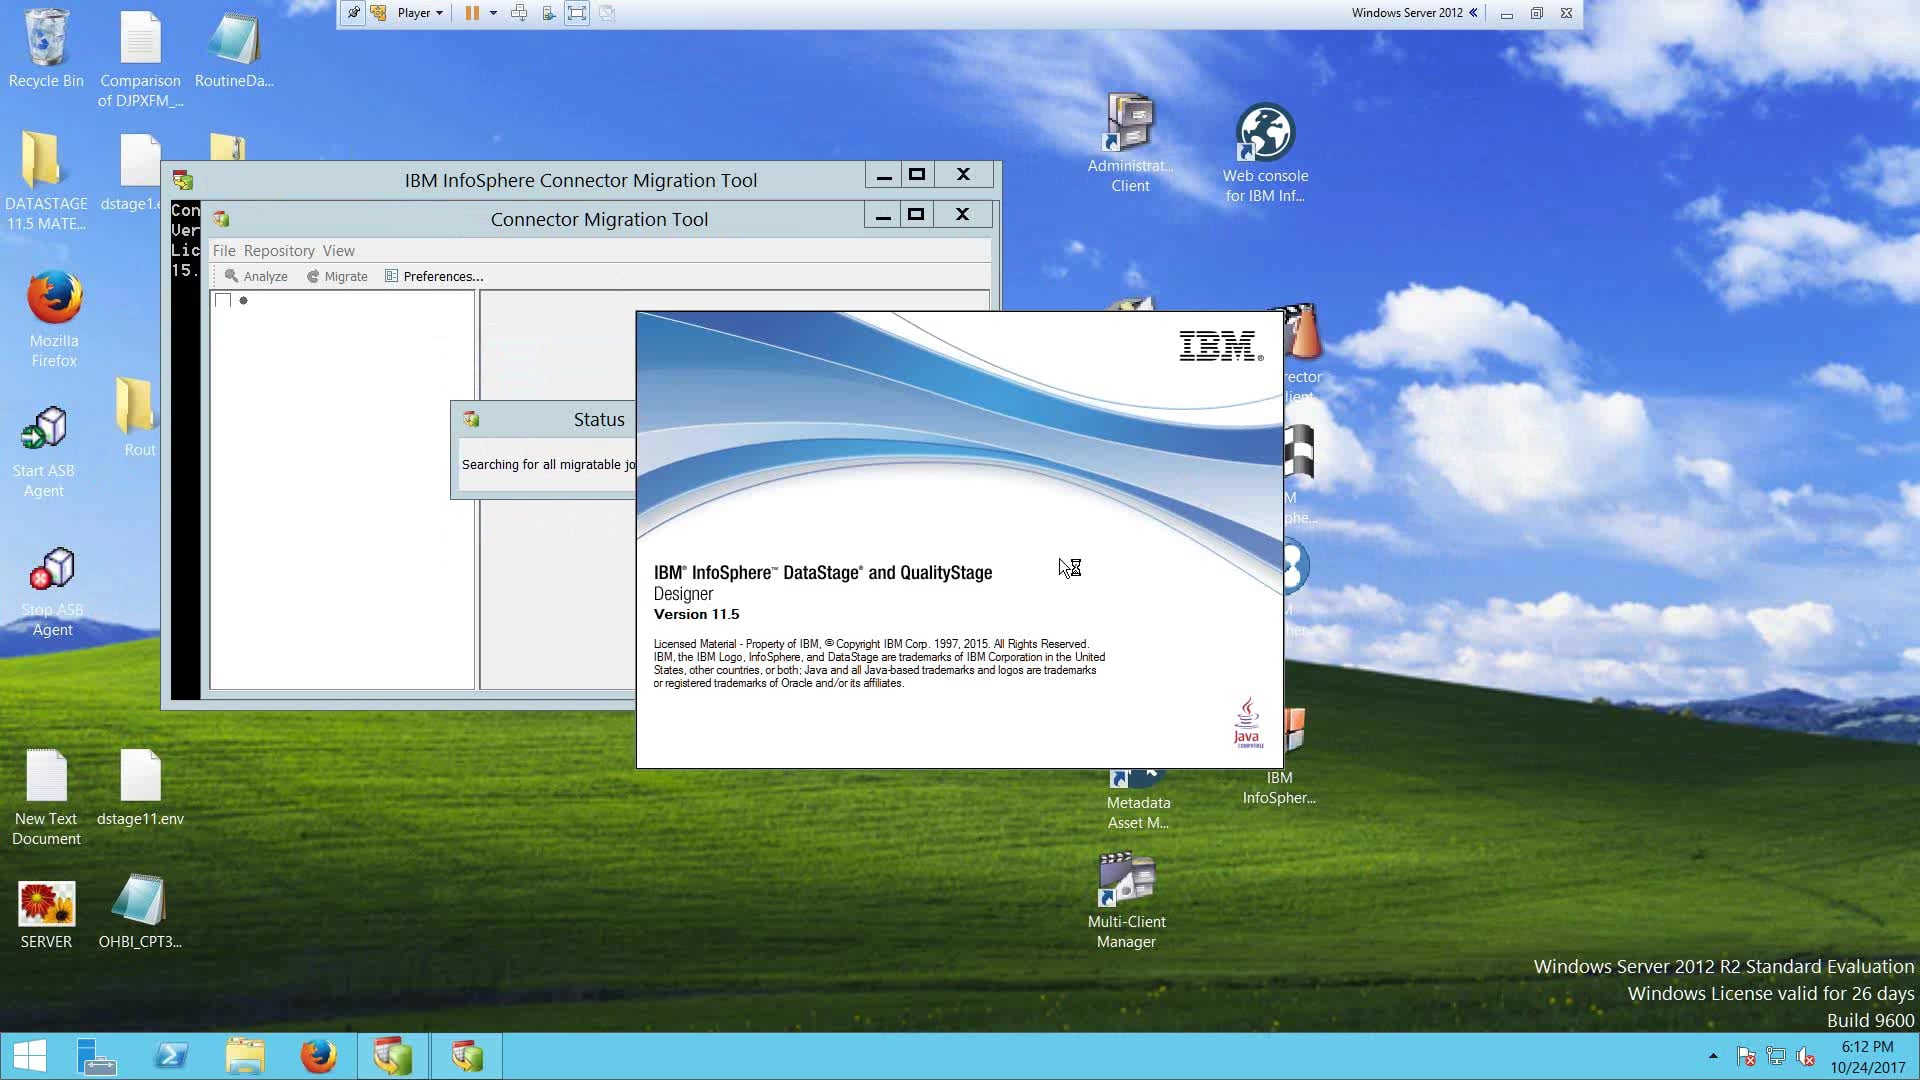Minimize IBM InfoSphere Connector Migration Tool window

click(884, 175)
